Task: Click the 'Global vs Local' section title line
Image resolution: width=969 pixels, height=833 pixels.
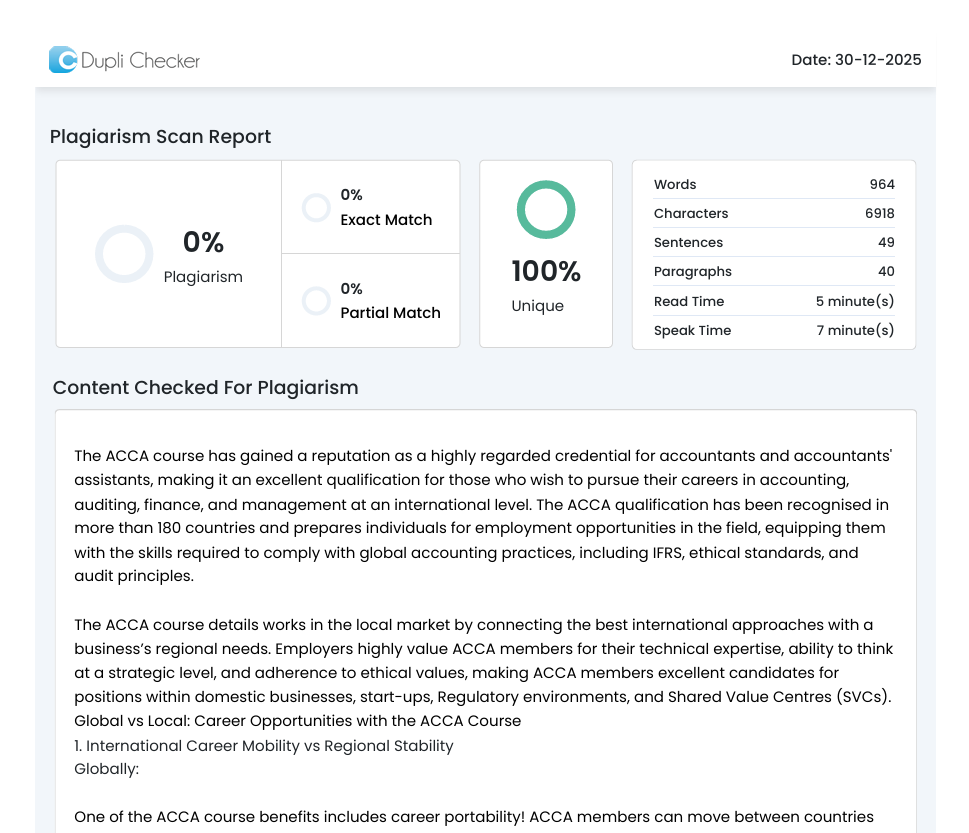Action: 297,721
